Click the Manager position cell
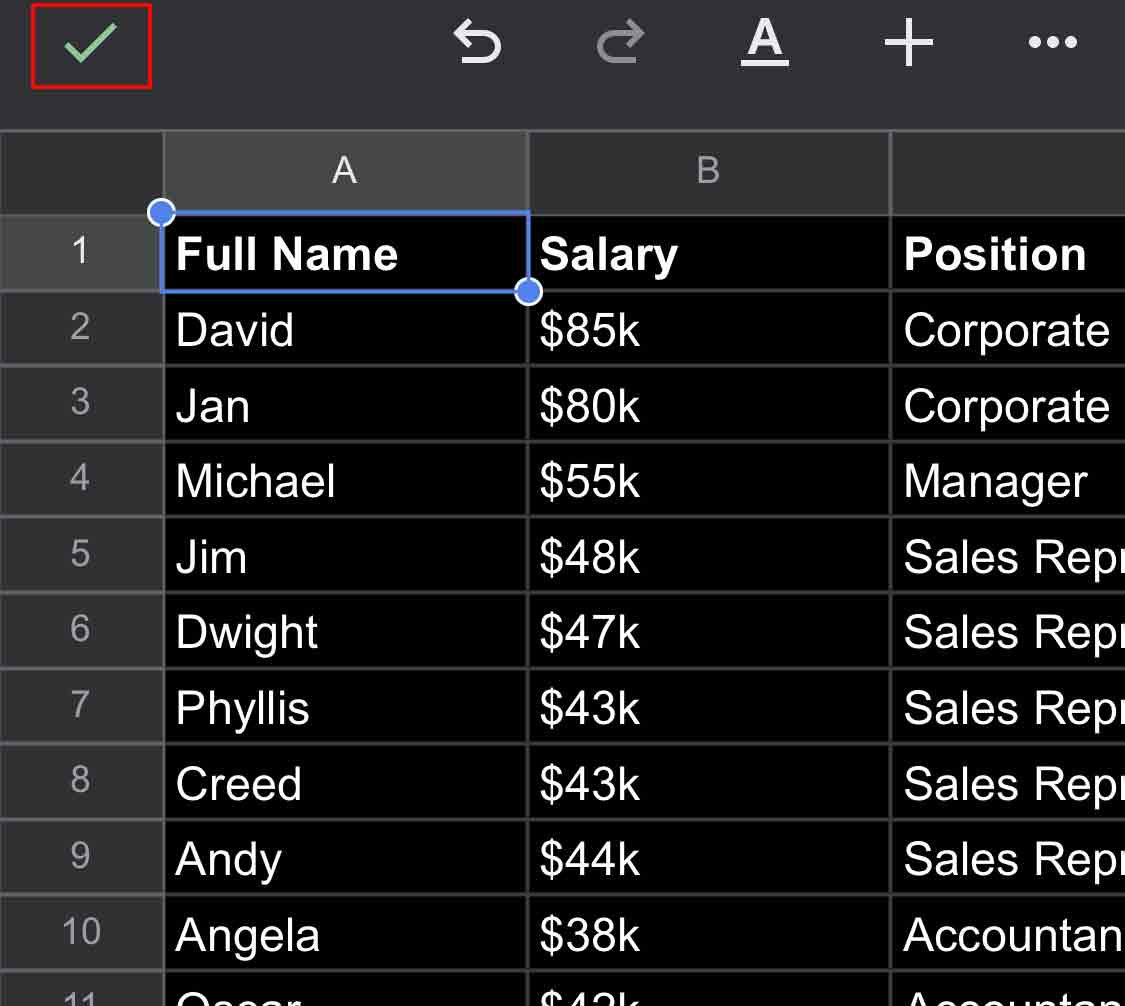Screen dimensions: 1125x1006 [1006, 481]
